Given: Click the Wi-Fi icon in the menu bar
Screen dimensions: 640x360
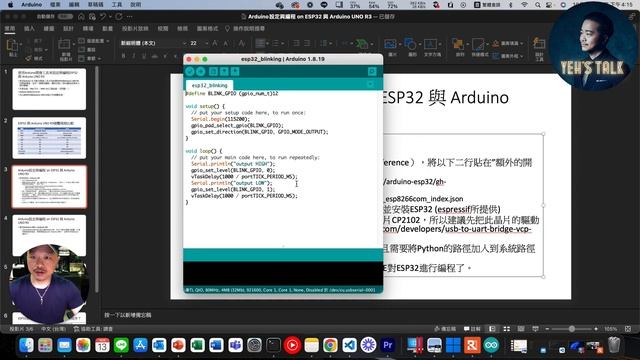Looking at the screenshot, I should pyautogui.click(x=524, y=4).
